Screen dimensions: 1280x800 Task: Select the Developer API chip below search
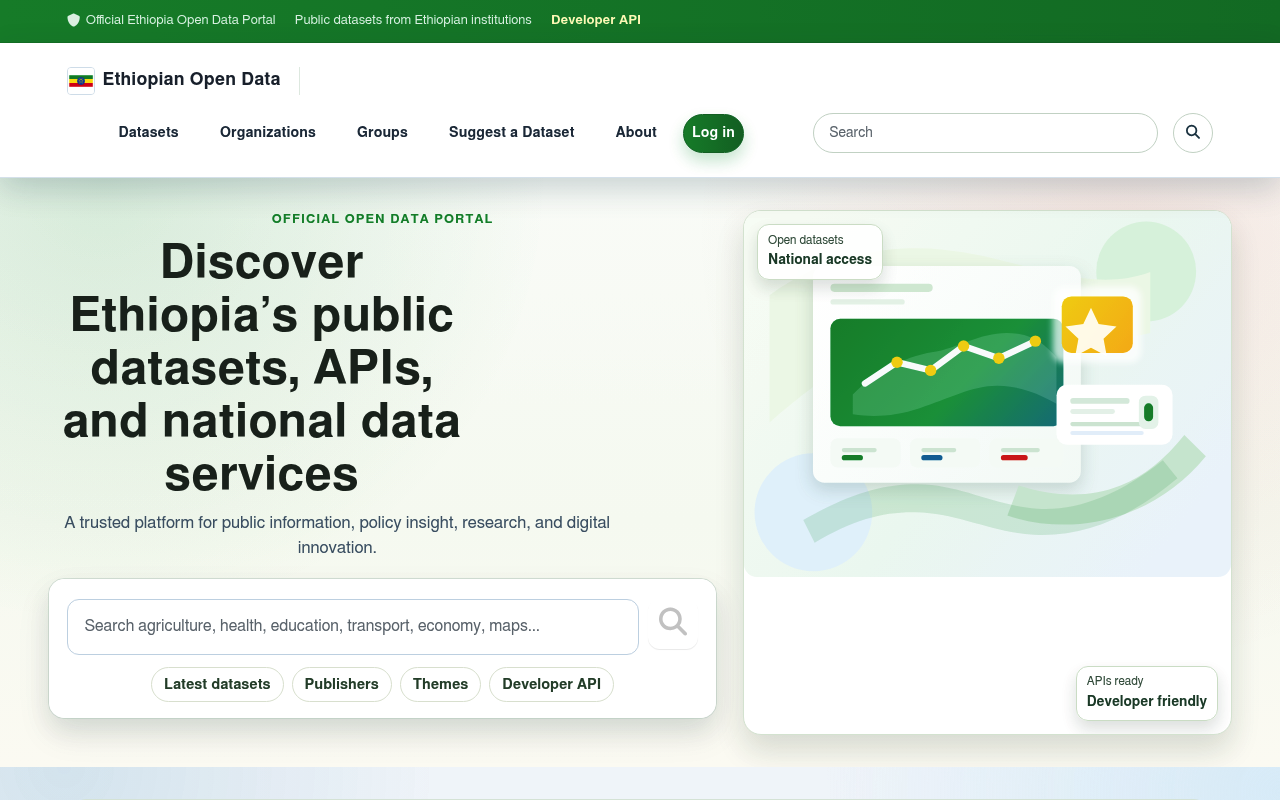pos(552,684)
